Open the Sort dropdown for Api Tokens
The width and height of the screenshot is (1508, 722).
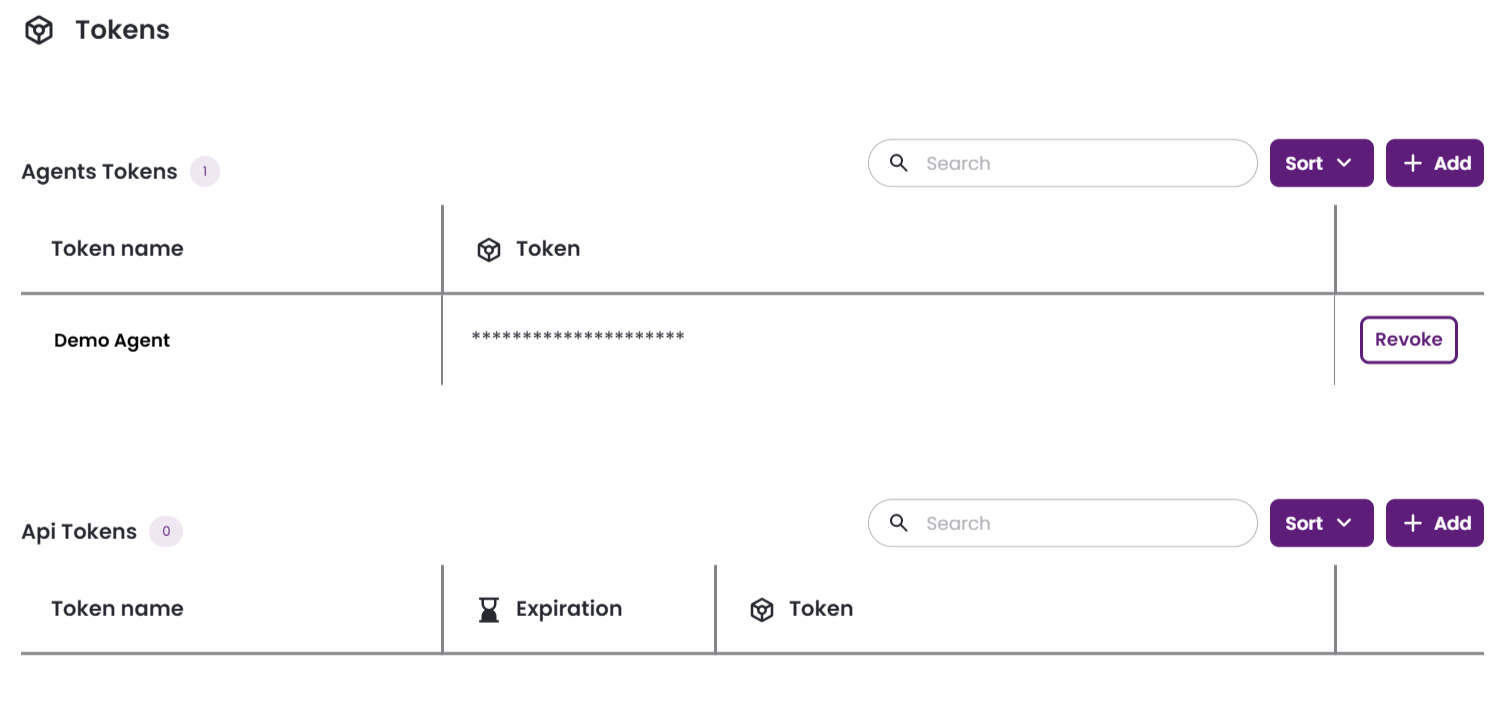point(1321,523)
